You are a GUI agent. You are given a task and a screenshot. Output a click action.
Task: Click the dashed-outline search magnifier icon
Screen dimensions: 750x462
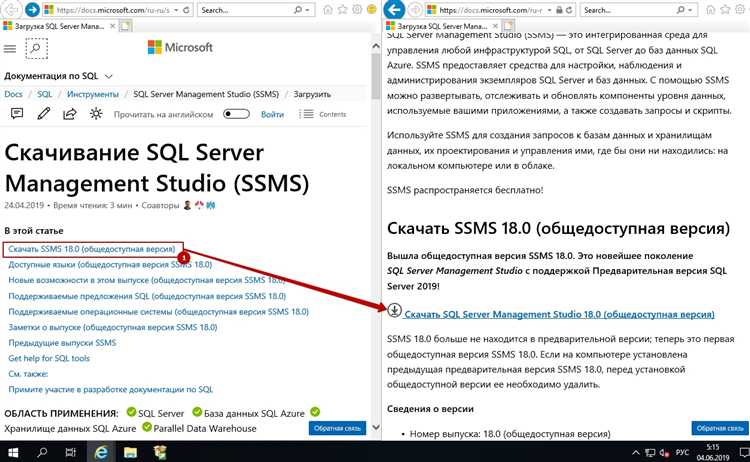click(x=35, y=48)
